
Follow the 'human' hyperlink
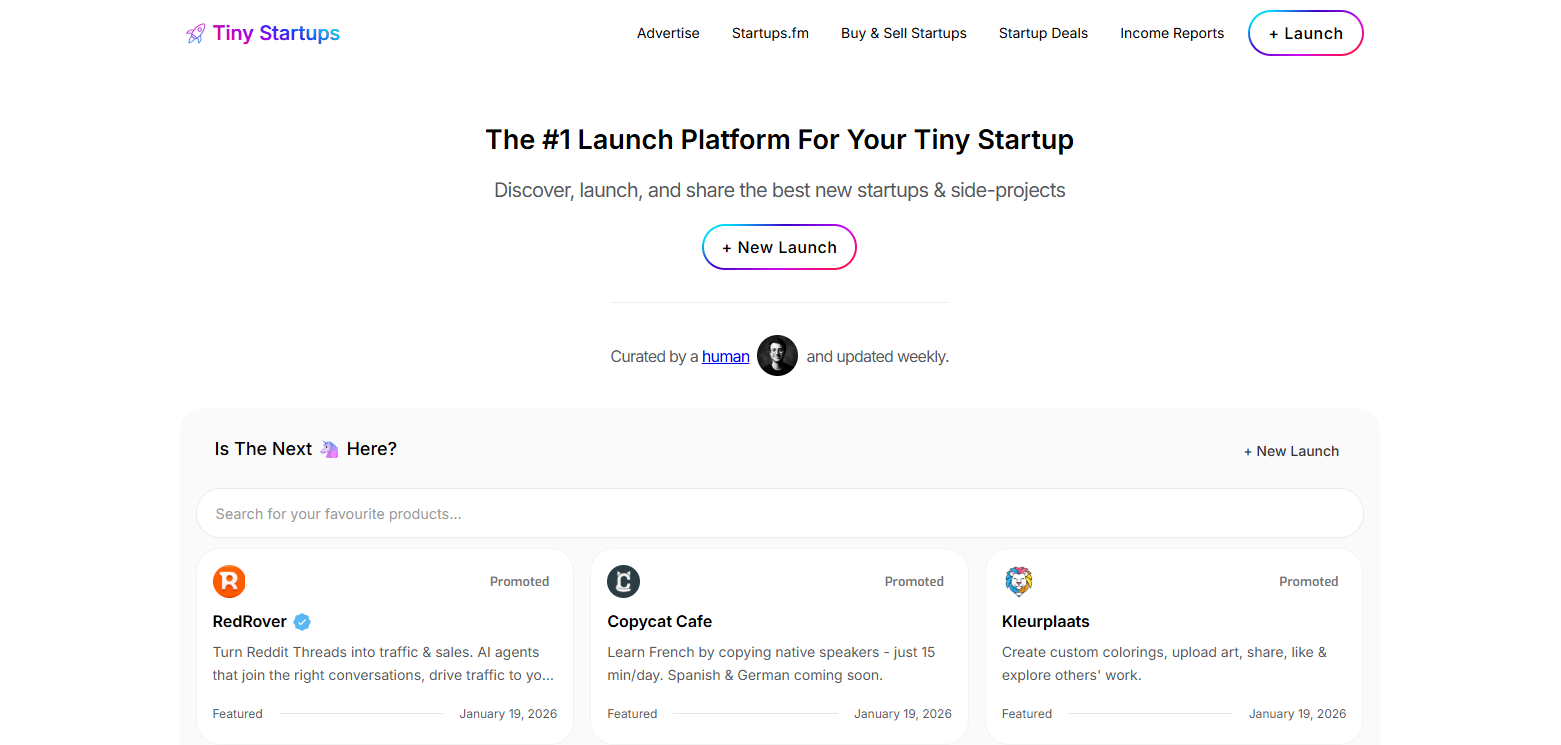[x=726, y=356]
